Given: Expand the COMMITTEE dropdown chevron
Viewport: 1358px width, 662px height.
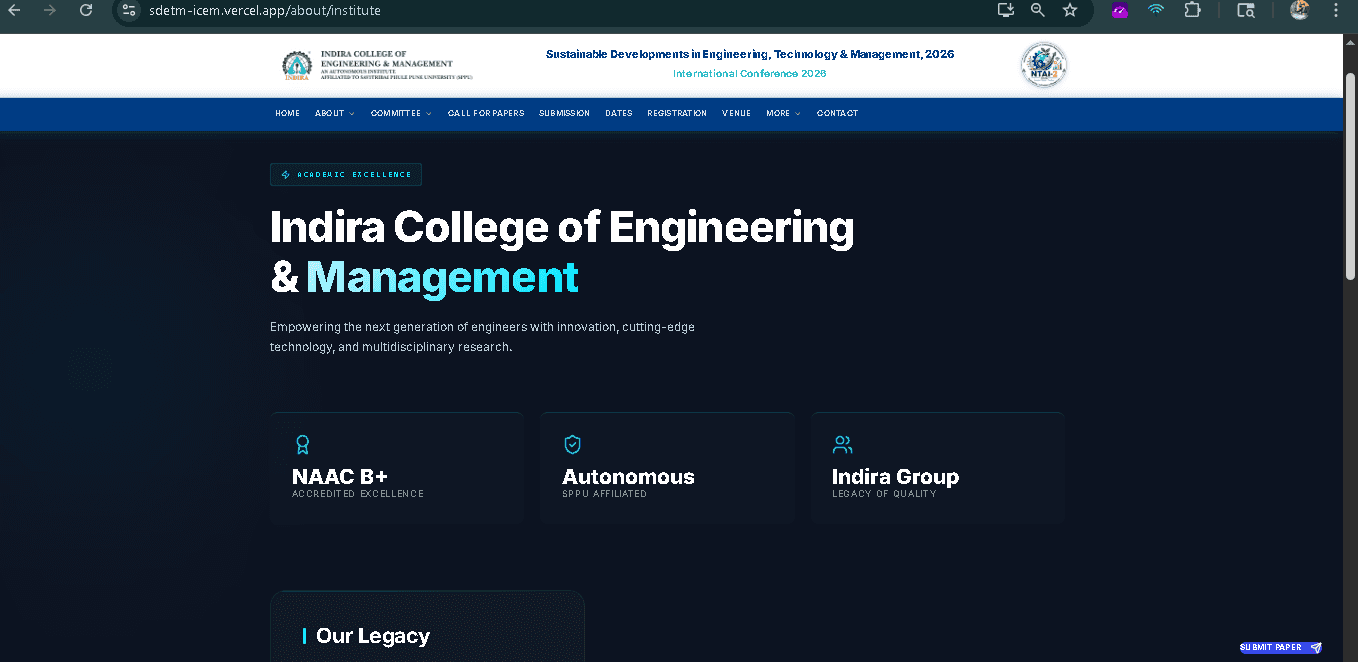Looking at the screenshot, I should click(428, 114).
